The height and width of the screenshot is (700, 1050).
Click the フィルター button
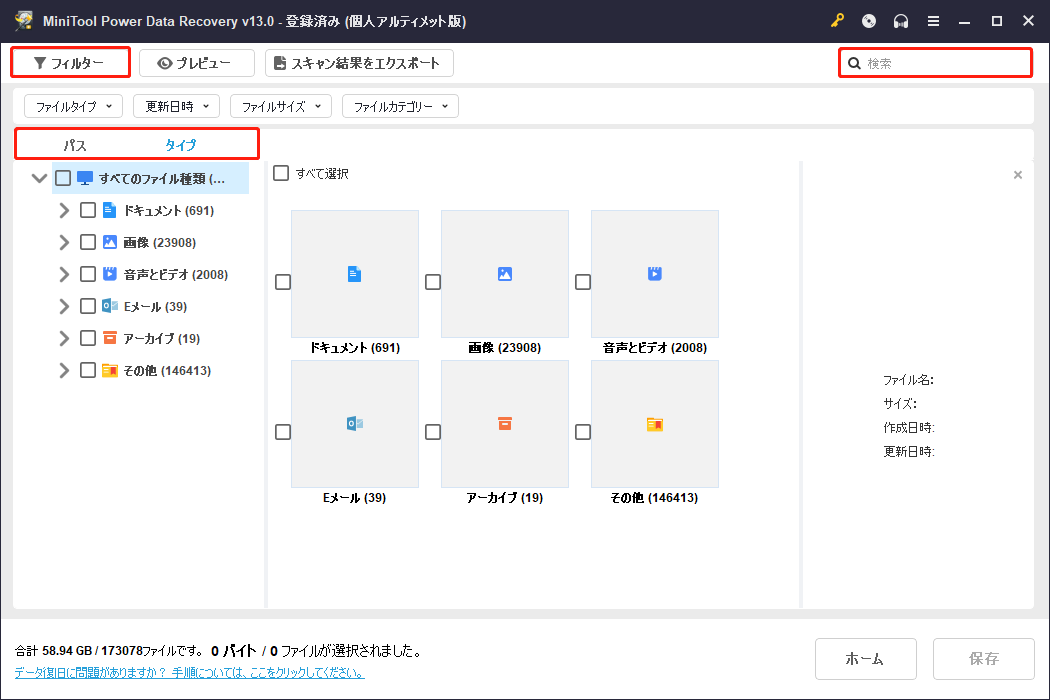click(70, 63)
